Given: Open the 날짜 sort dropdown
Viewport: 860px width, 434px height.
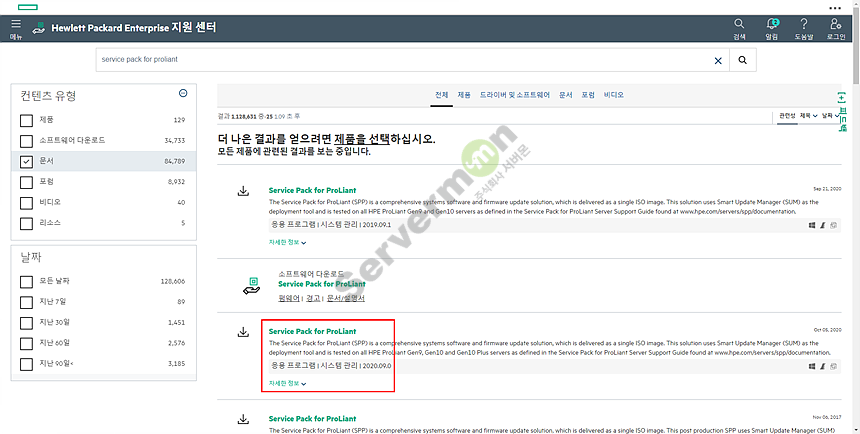Looking at the screenshot, I should [x=830, y=116].
